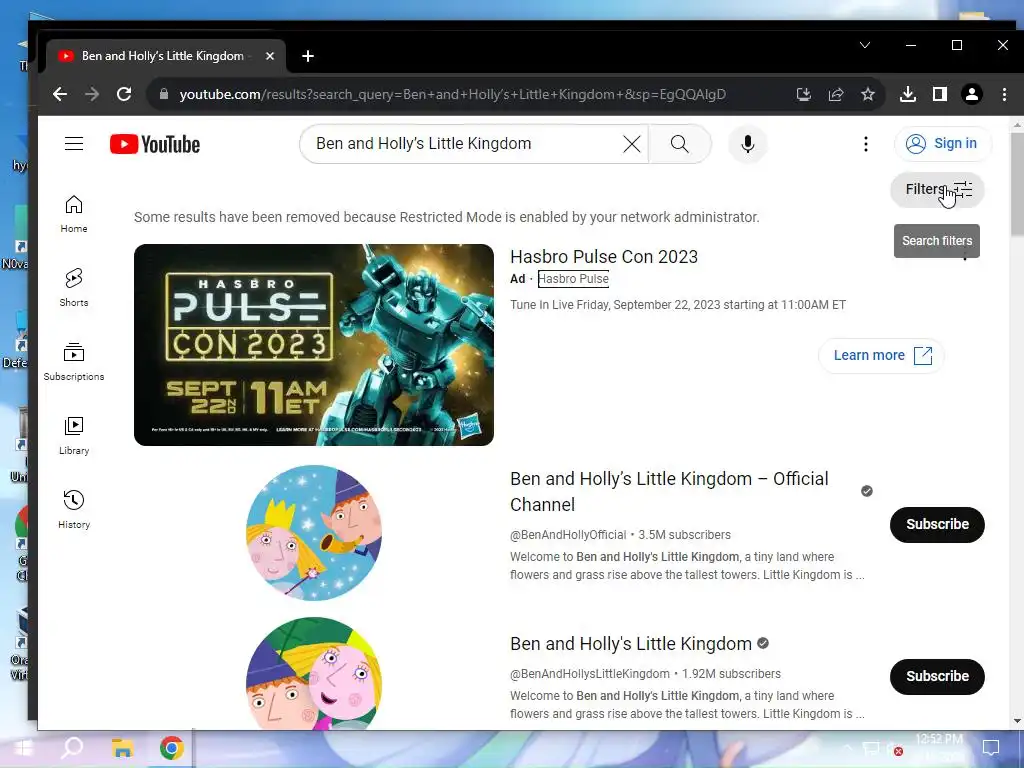Image resolution: width=1024 pixels, height=768 pixels.
Task: Open Ben and Holly Official Channel avatar
Action: 313,533
